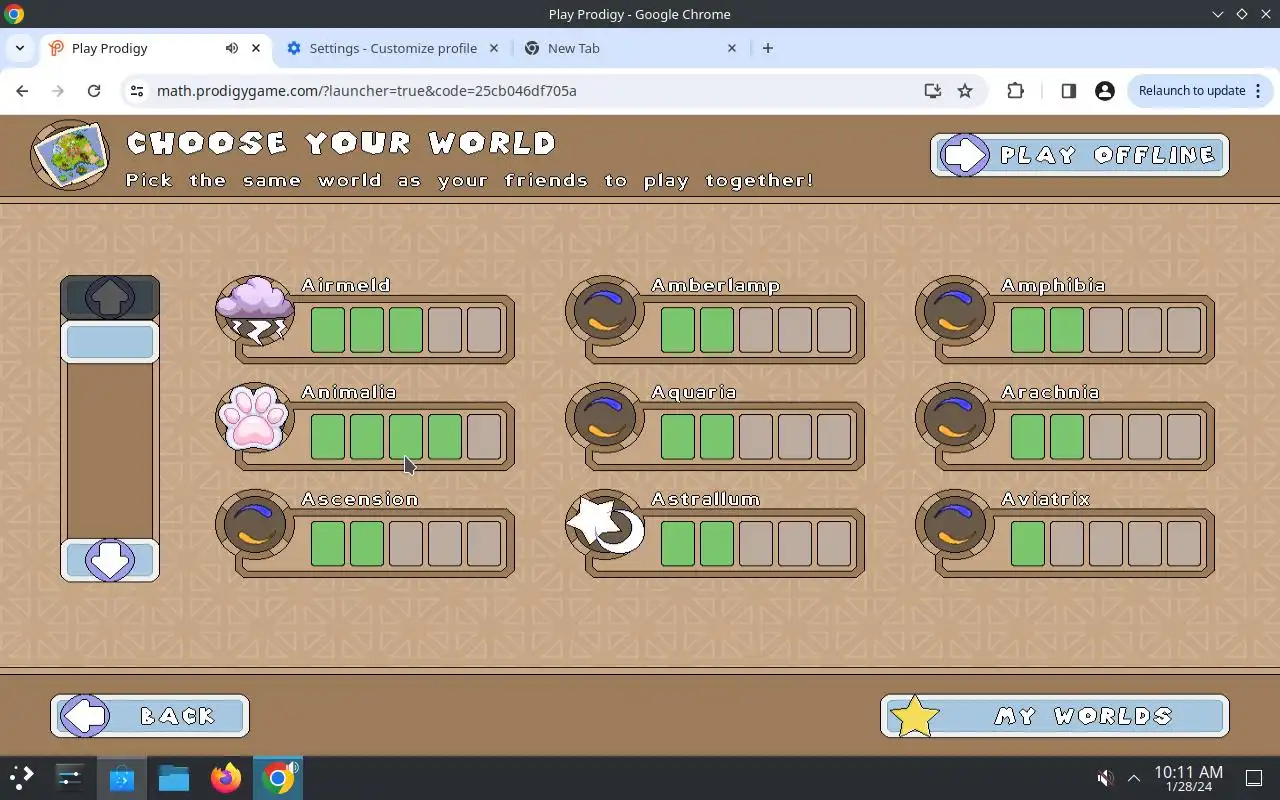This screenshot has width=1280, height=800.
Task: Click the Airmeld storm cloud icon
Action: point(255,310)
